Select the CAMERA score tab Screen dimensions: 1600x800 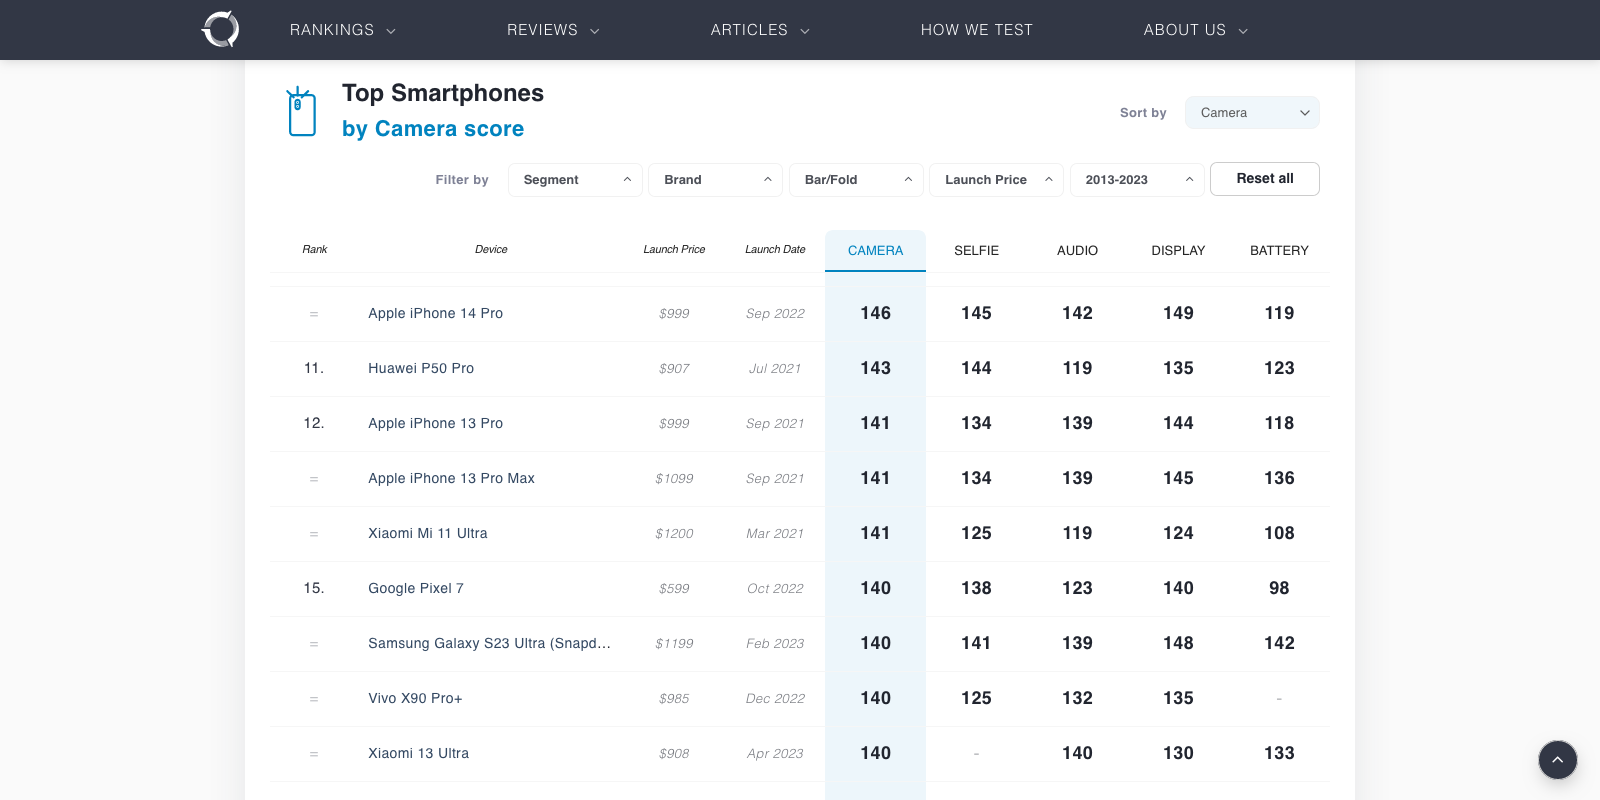coord(875,251)
